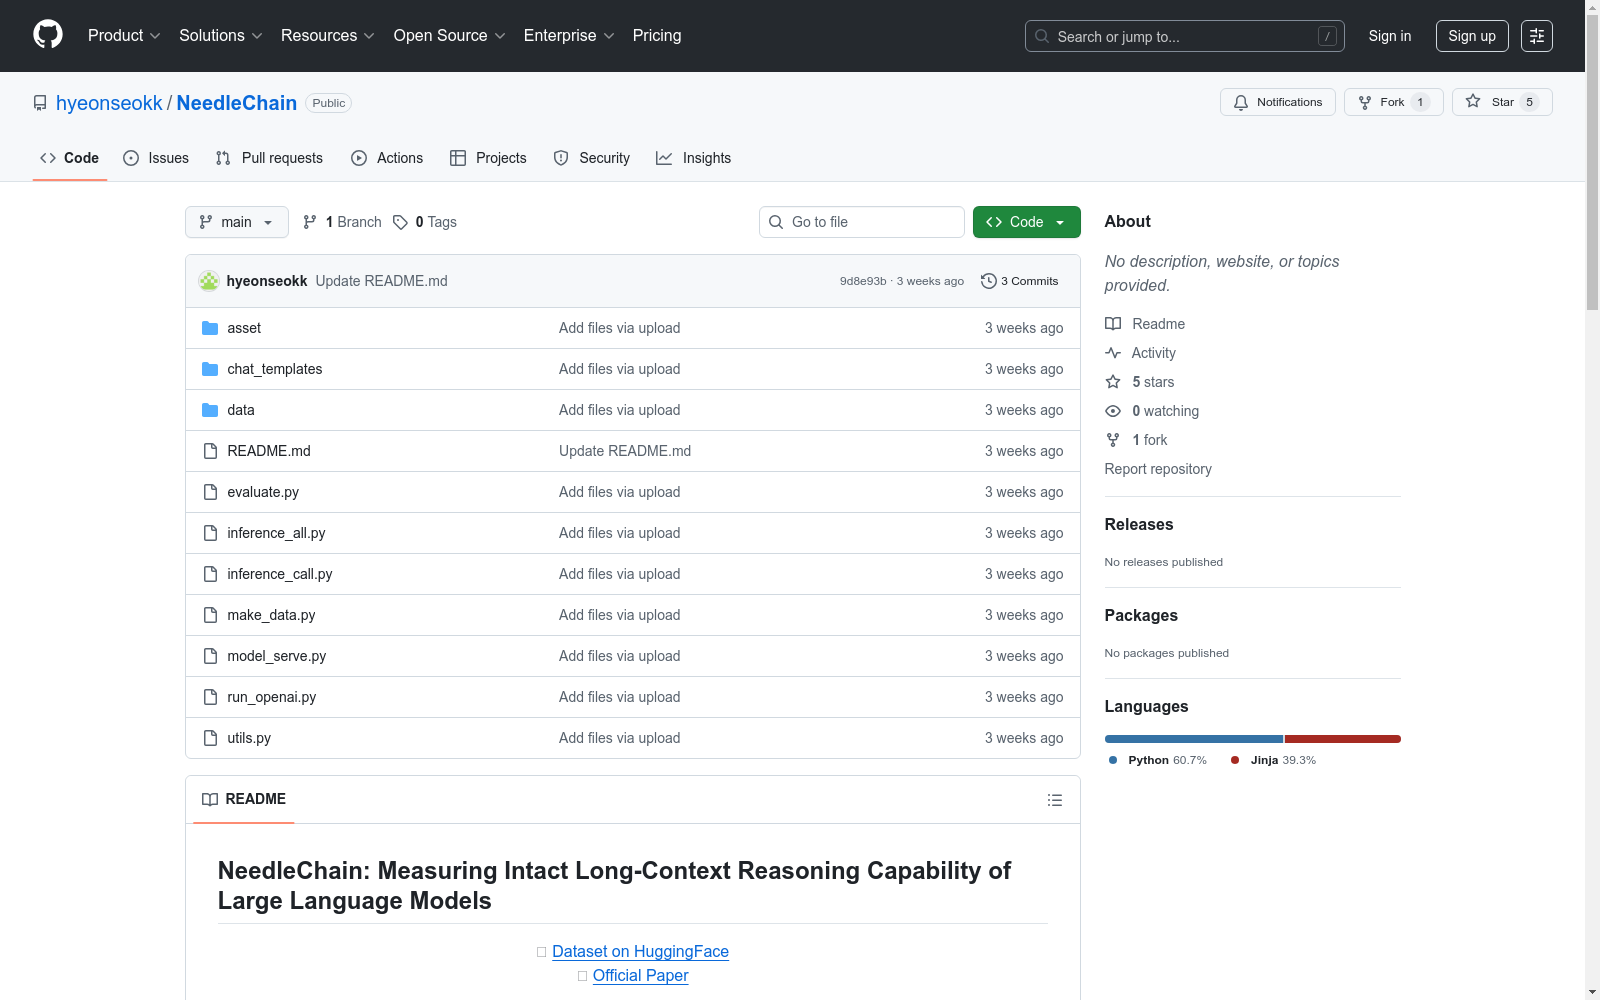Click the history clock icon by 3 Commits
Image resolution: width=1600 pixels, height=1000 pixels.
989,281
